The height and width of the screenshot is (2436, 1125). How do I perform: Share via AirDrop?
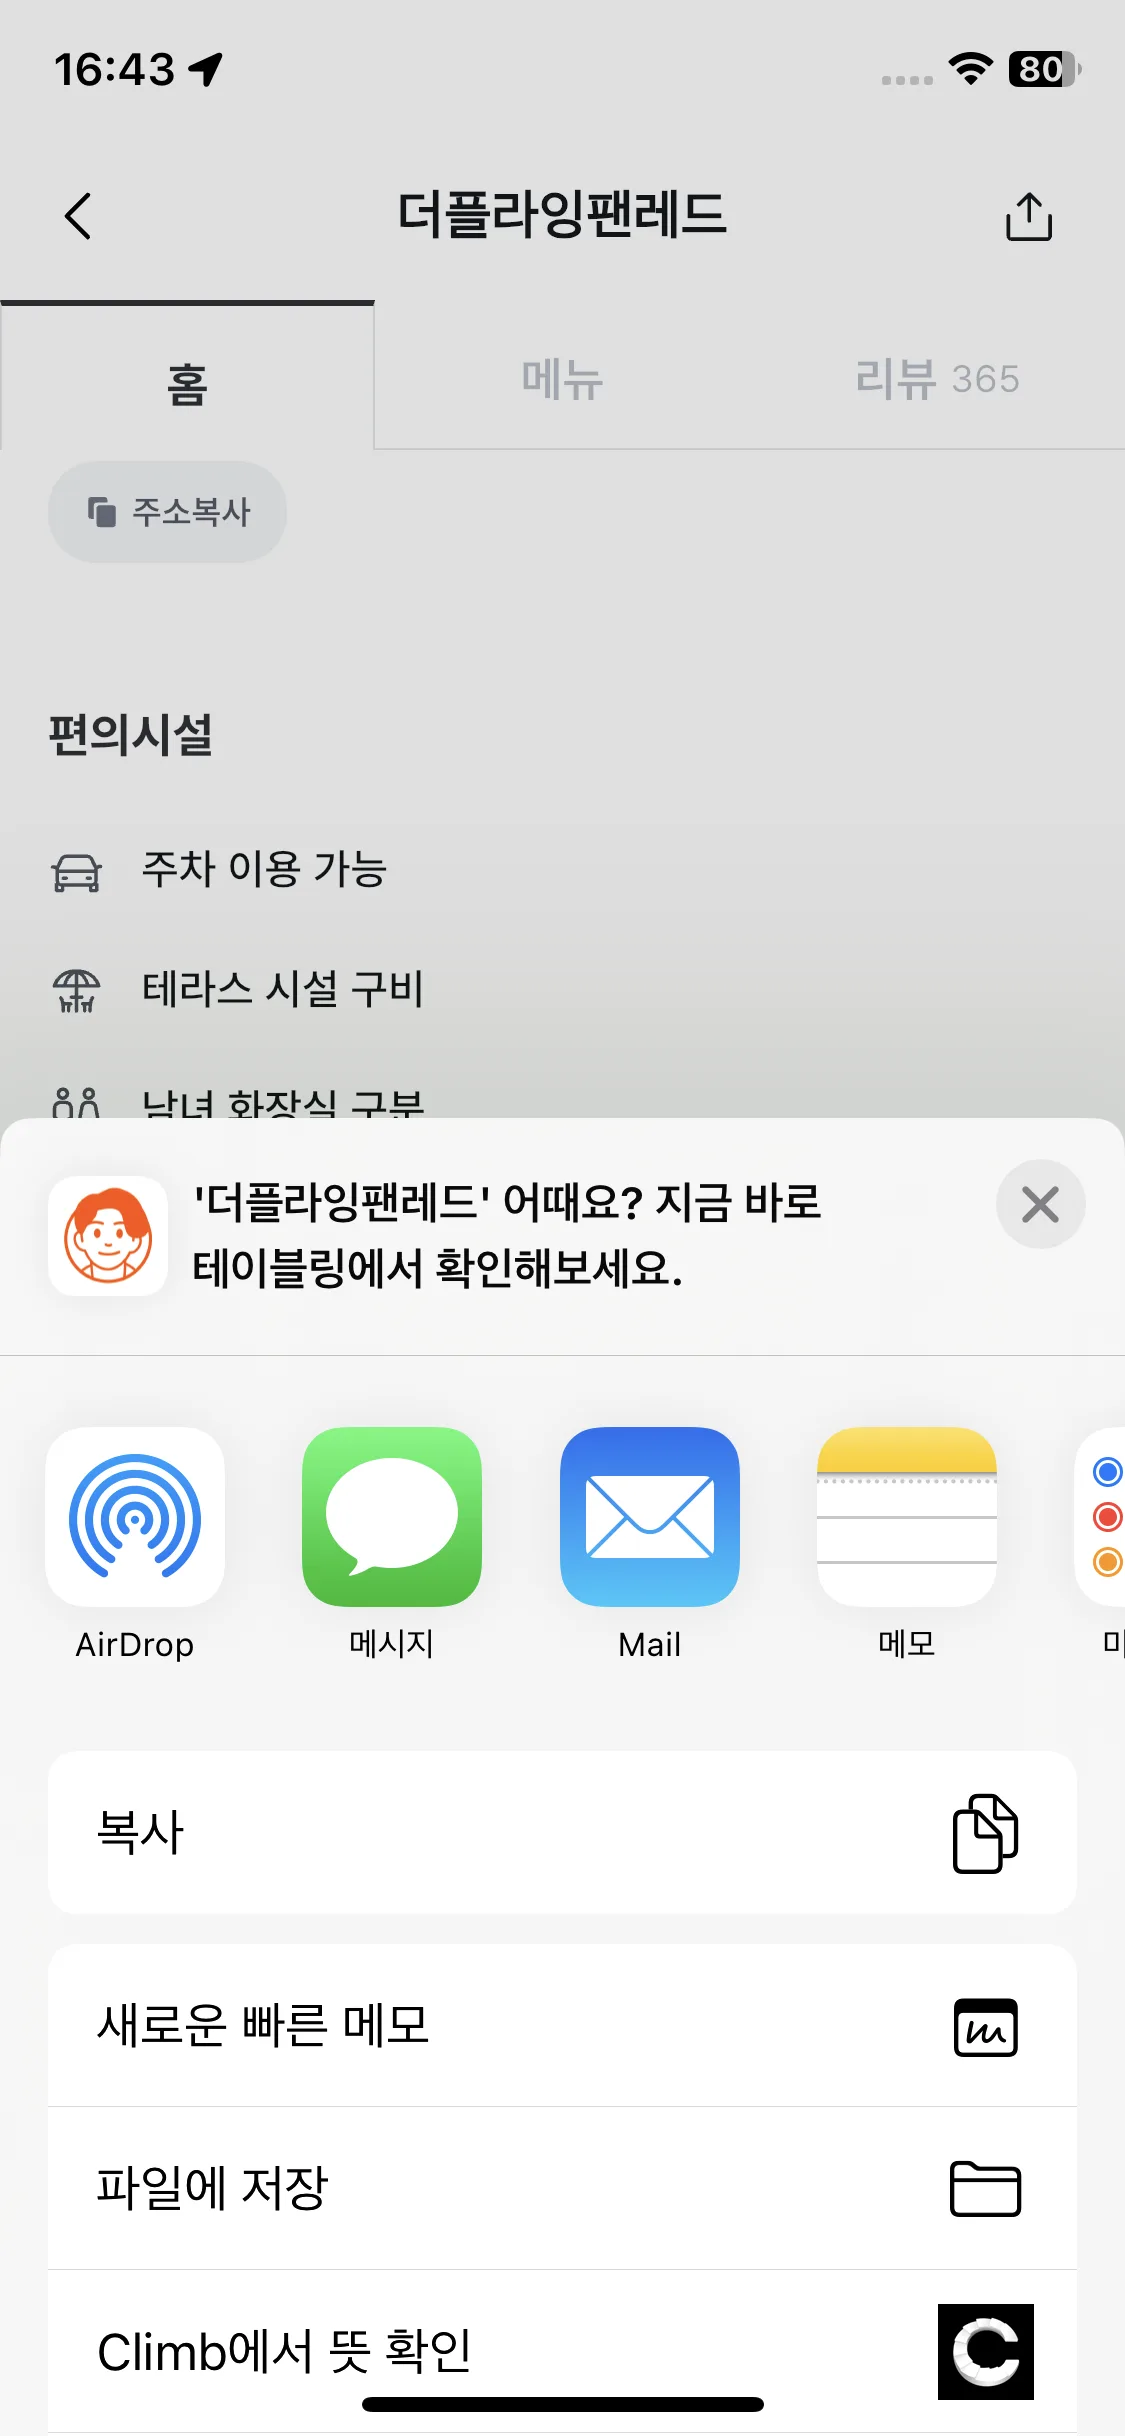pos(135,1544)
